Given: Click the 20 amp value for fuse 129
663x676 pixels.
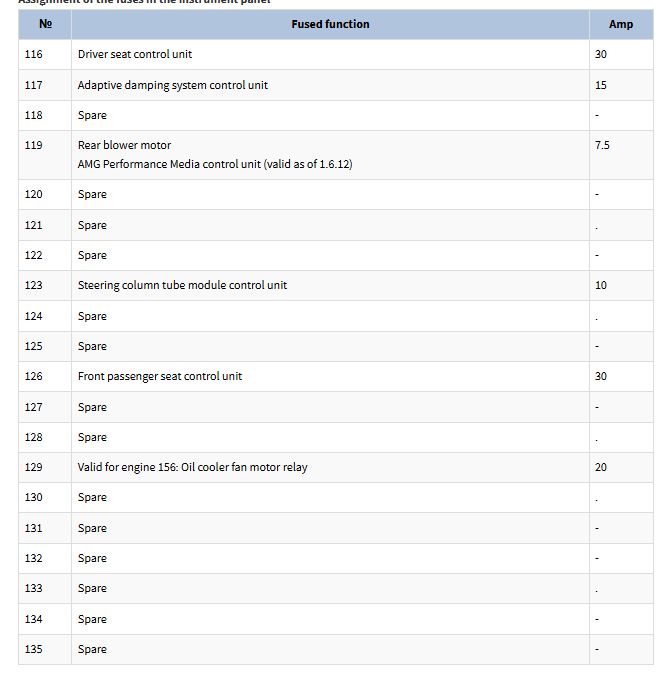Looking at the screenshot, I should (x=600, y=467).
